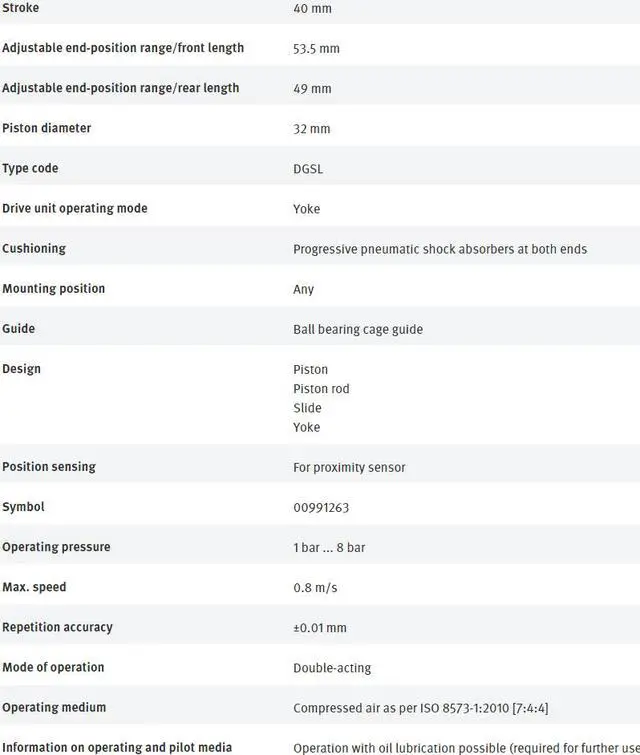Select the For proximity sensor value
Image resolution: width=640 pixels, height=755 pixels.
tap(349, 467)
